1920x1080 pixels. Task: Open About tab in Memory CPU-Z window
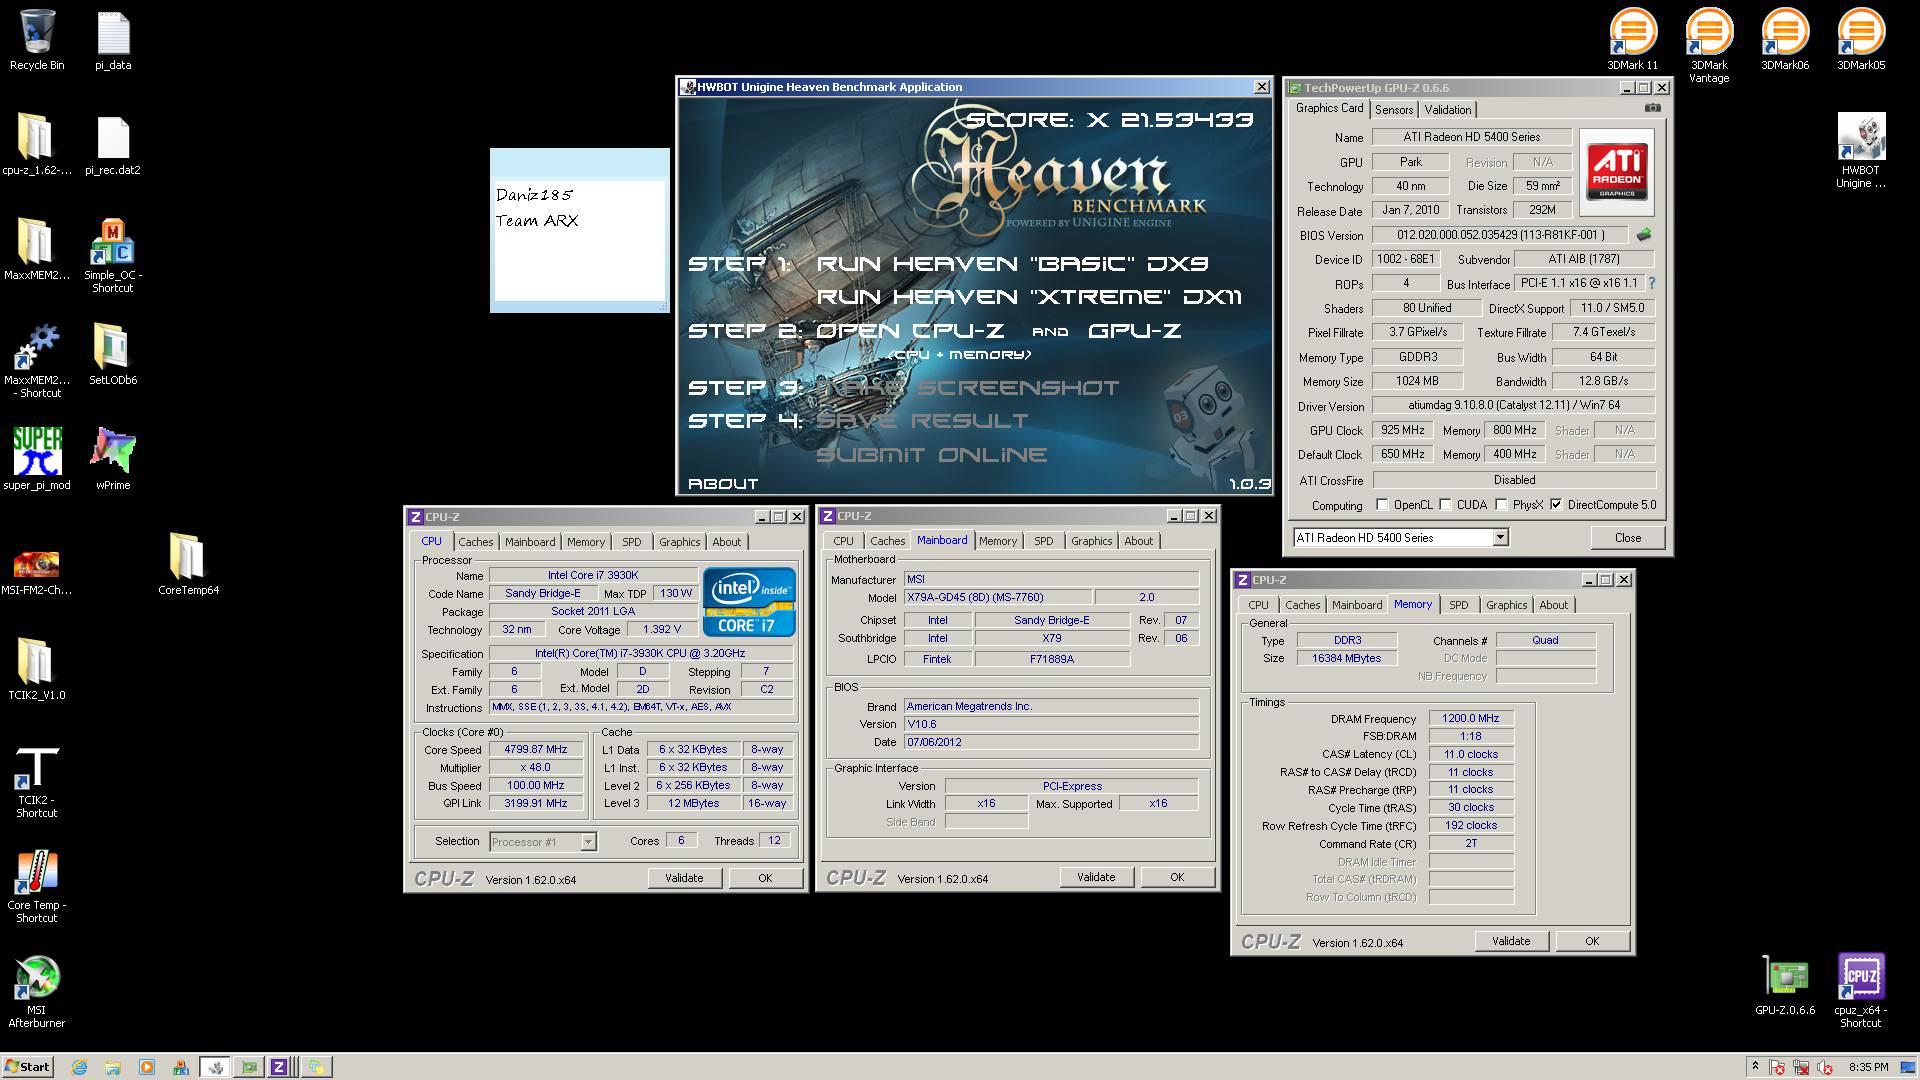pyautogui.click(x=1553, y=605)
